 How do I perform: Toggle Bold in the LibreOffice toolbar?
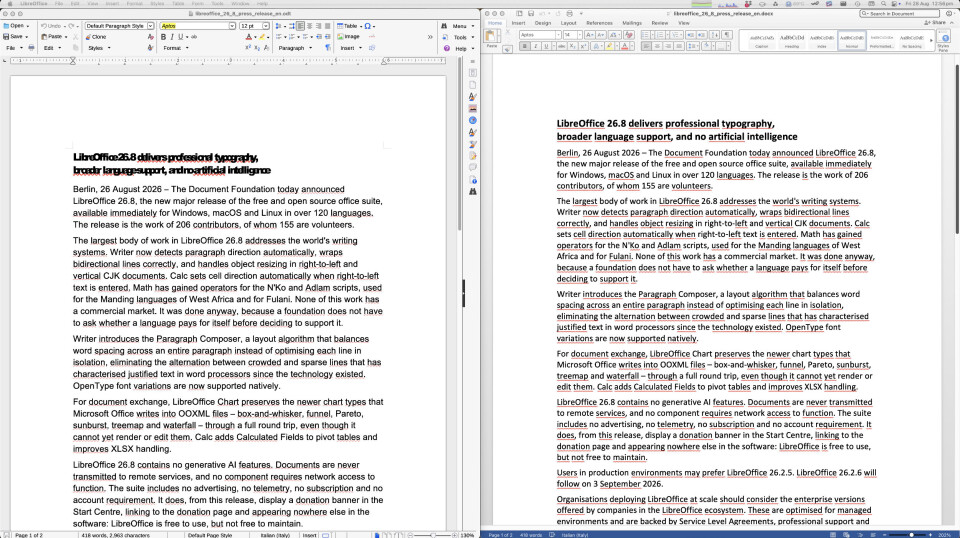[163, 37]
